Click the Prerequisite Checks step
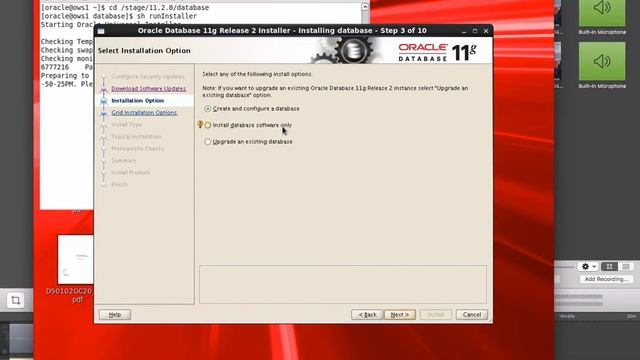This screenshot has height=360, width=640. (138, 149)
